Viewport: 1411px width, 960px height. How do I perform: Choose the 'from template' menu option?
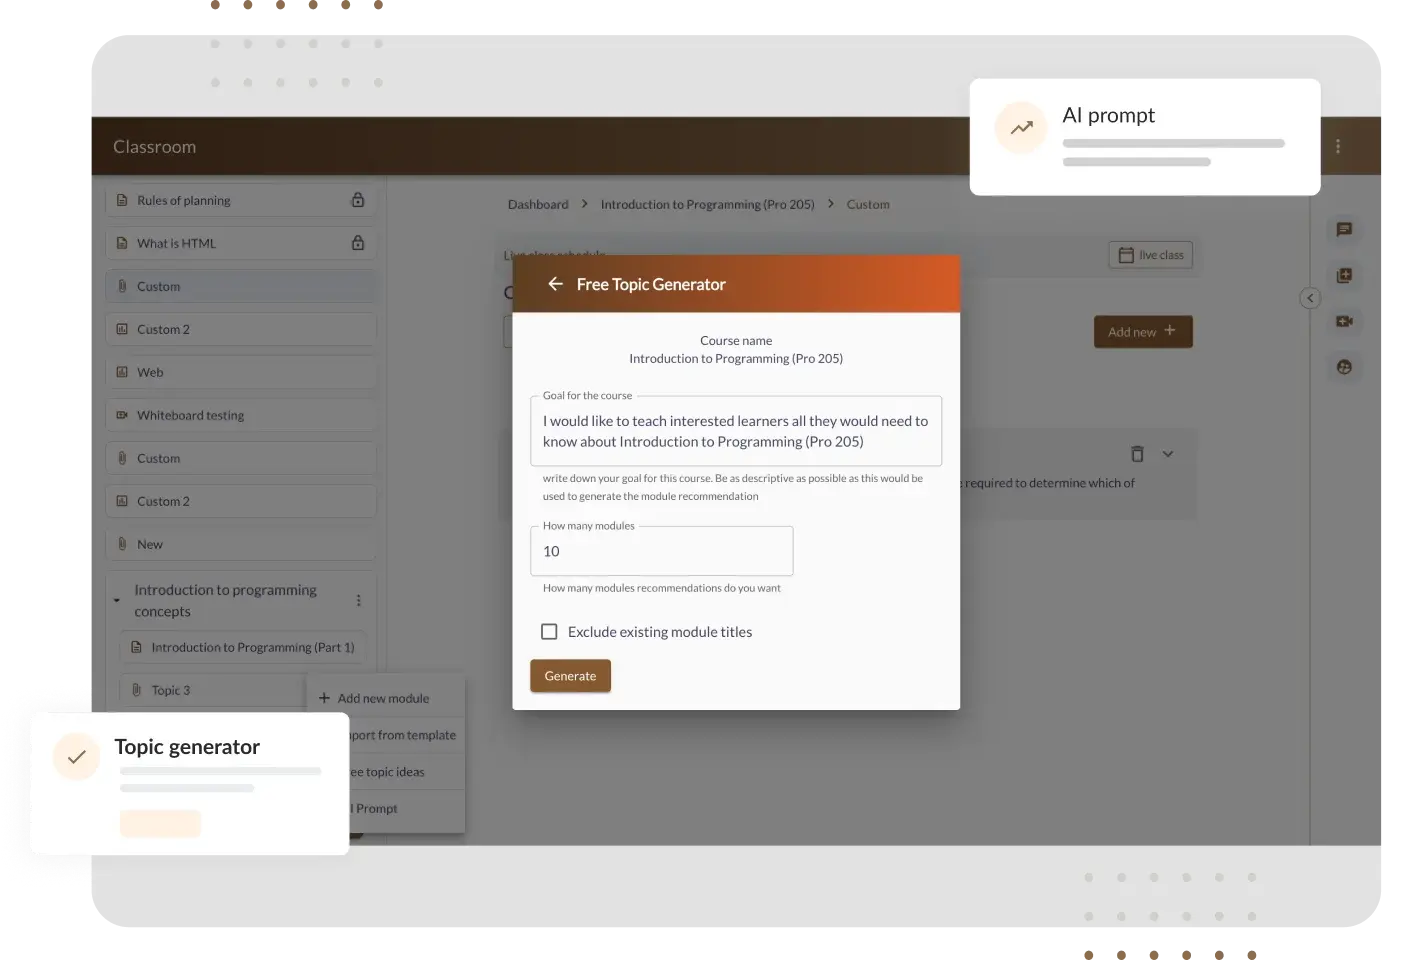click(x=403, y=735)
